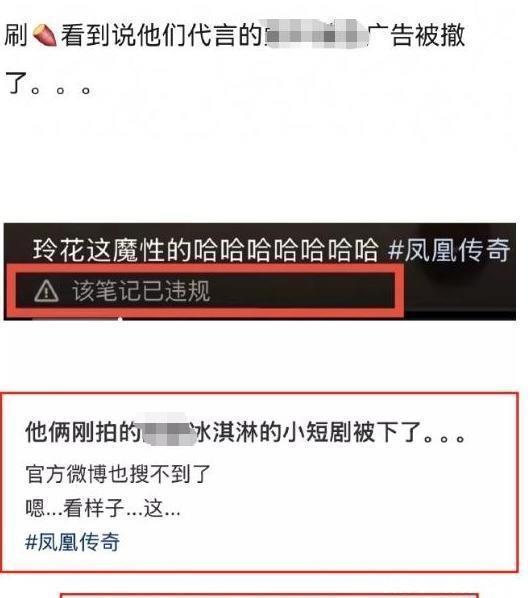Click the sweet potato emoji in first line
The width and height of the screenshot is (530, 598).
(45, 35)
